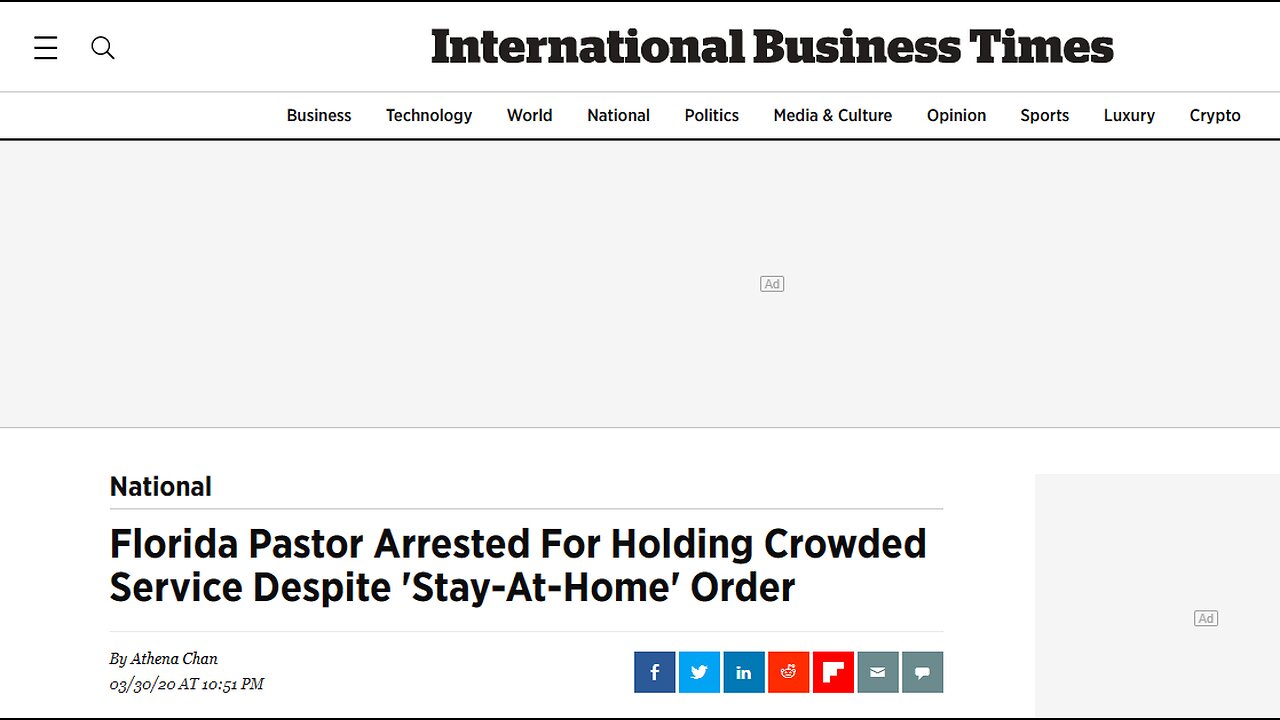Visit the Luxury section
Screen dimensions: 1280x720
1129,115
